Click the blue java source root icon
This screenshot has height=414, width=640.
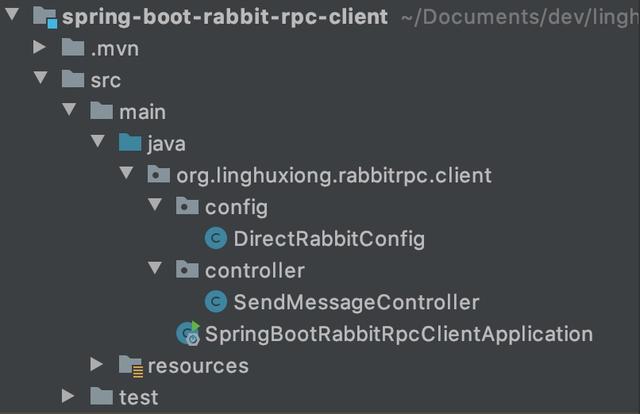click(130, 142)
